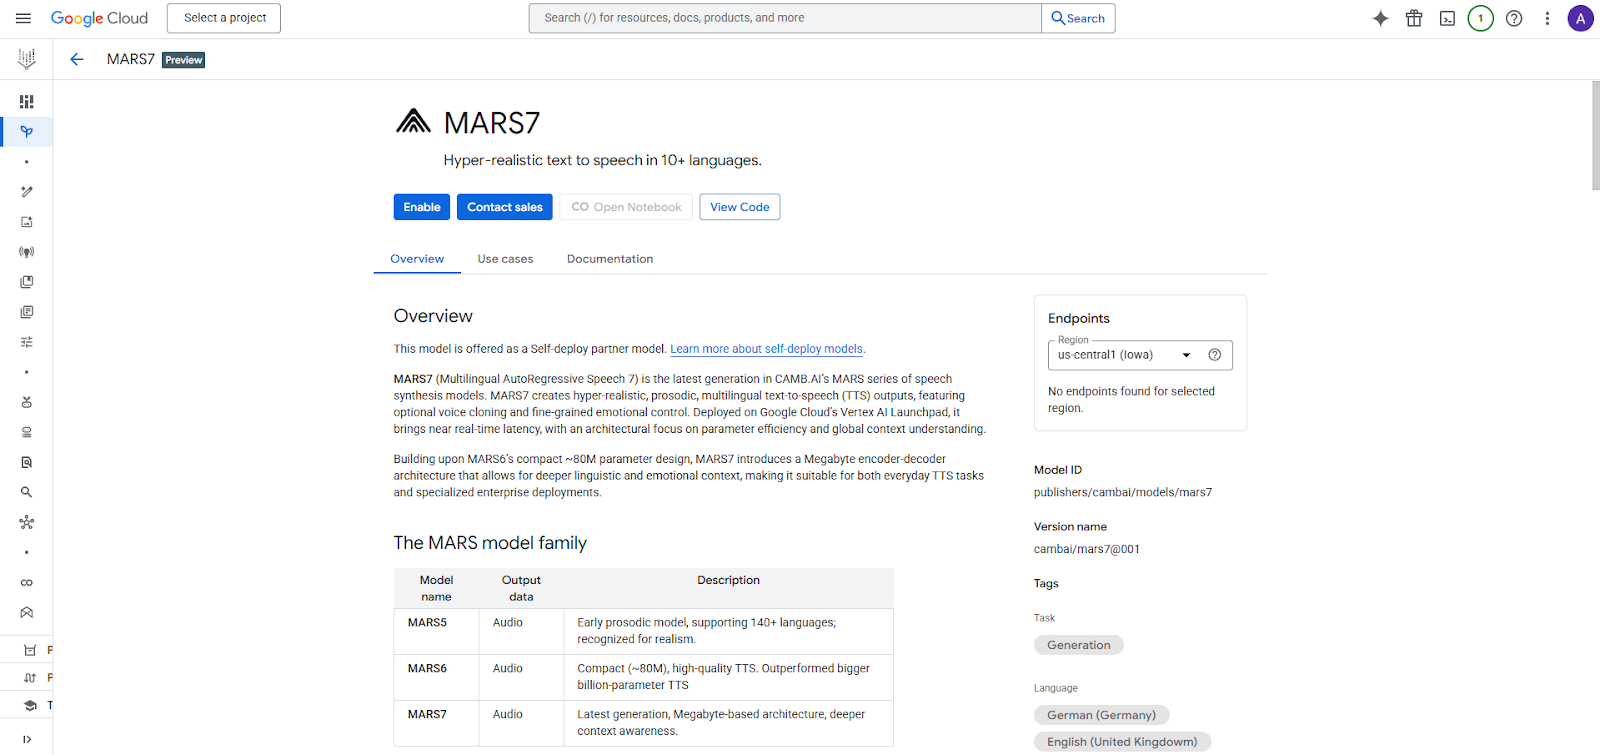The width and height of the screenshot is (1600, 755).
Task: Click the resource search input field
Action: 785,18
